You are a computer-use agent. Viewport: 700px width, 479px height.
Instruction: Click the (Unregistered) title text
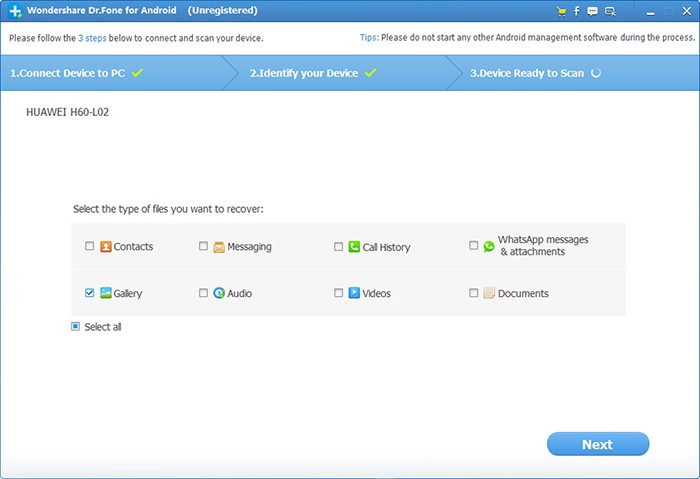(x=222, y=10)
